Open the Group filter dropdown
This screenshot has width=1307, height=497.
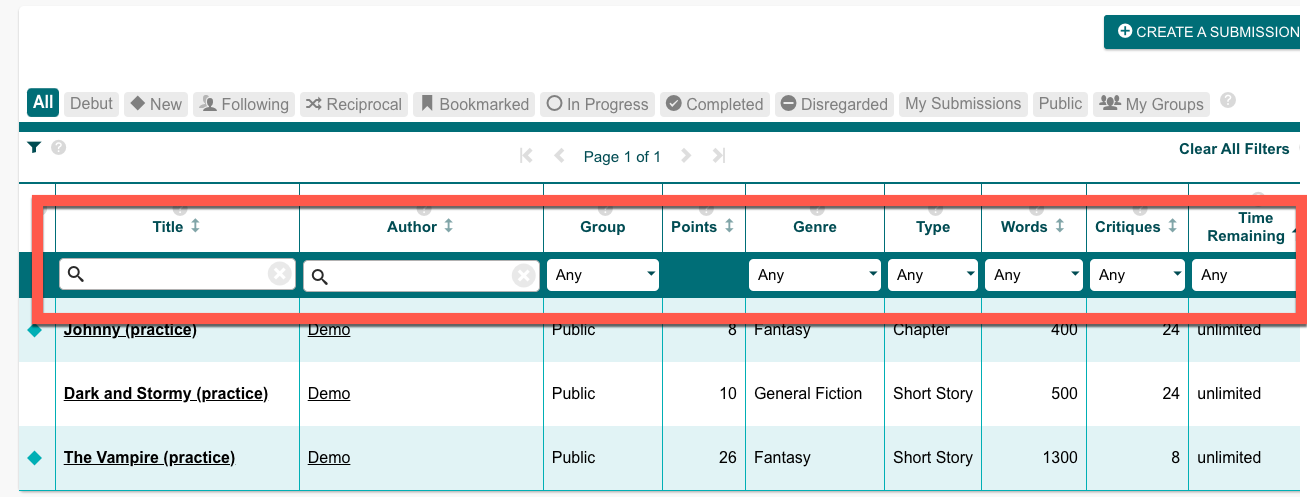pyautogui.click(x=603, y=275)
